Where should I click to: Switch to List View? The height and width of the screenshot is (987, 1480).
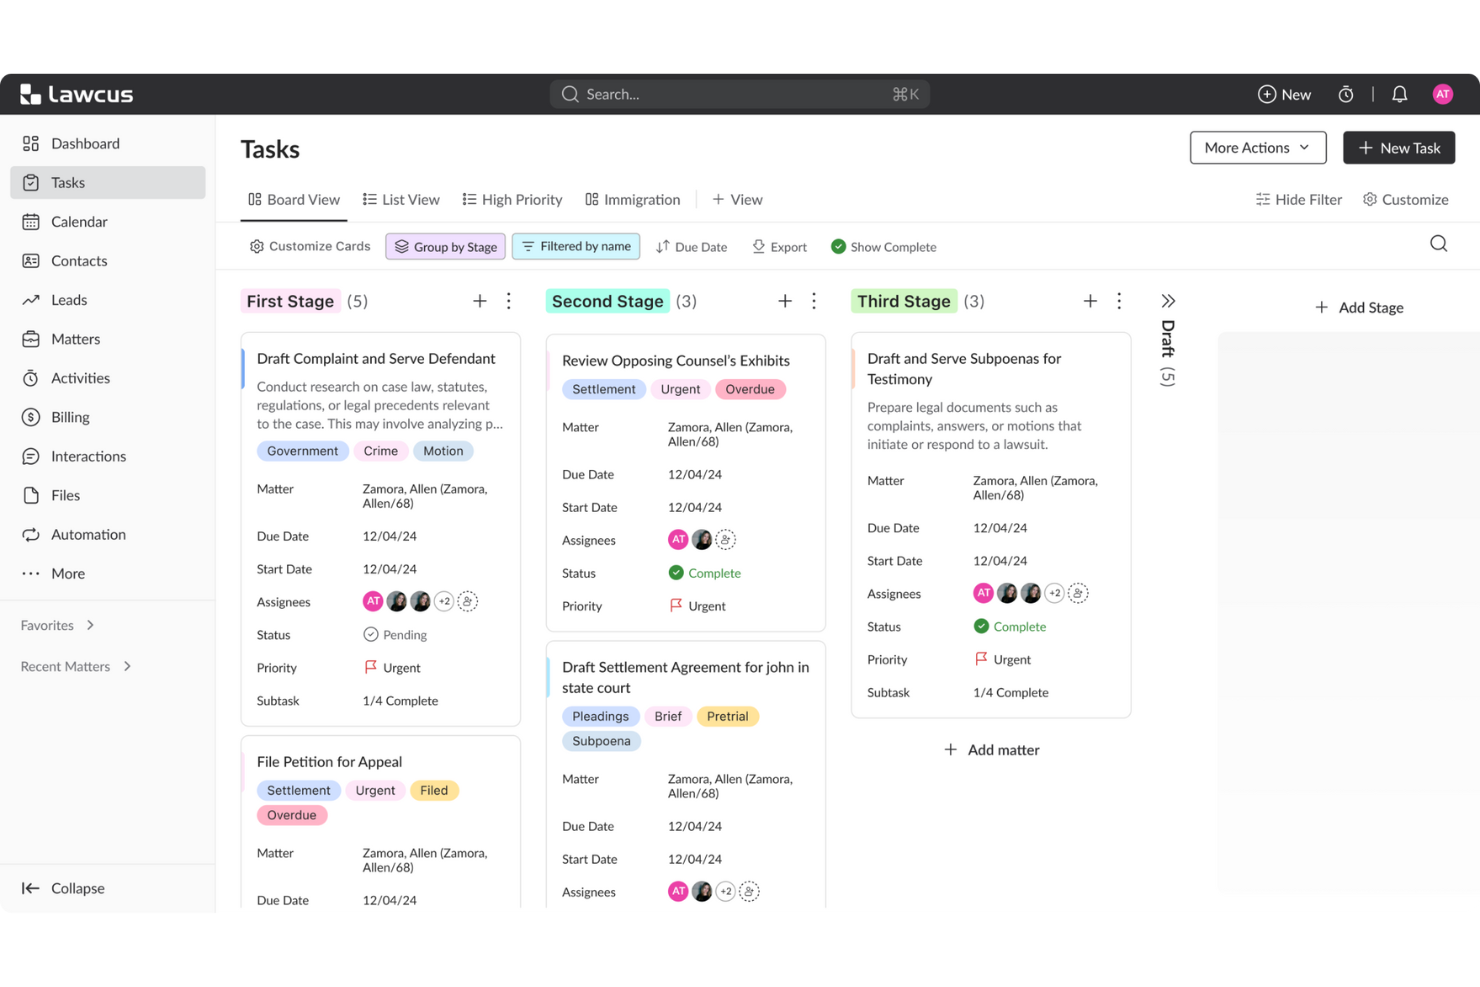pos(401,199)
